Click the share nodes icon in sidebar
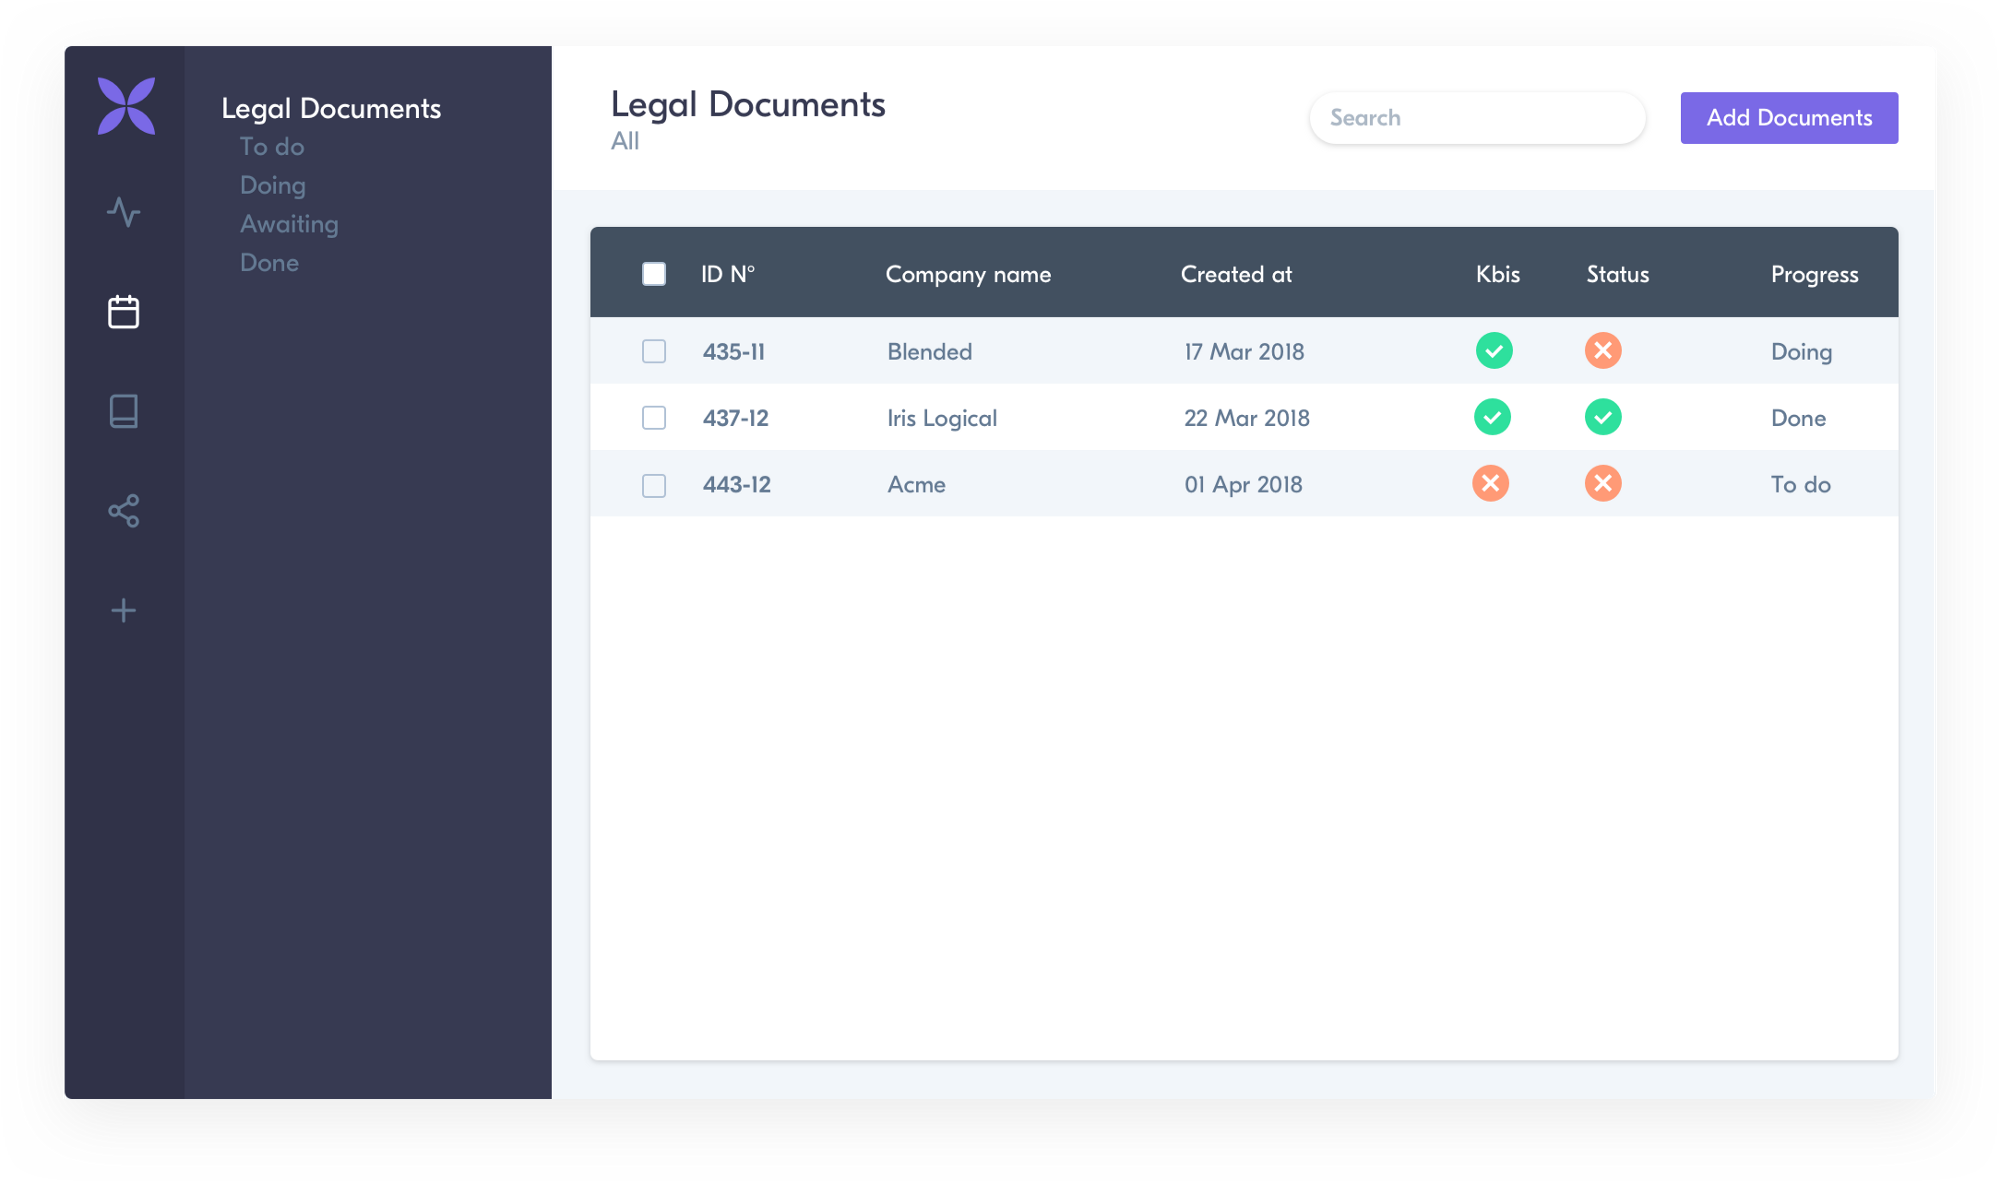The width and height of the screenshot is (2000, 1182). coord(124,511)
